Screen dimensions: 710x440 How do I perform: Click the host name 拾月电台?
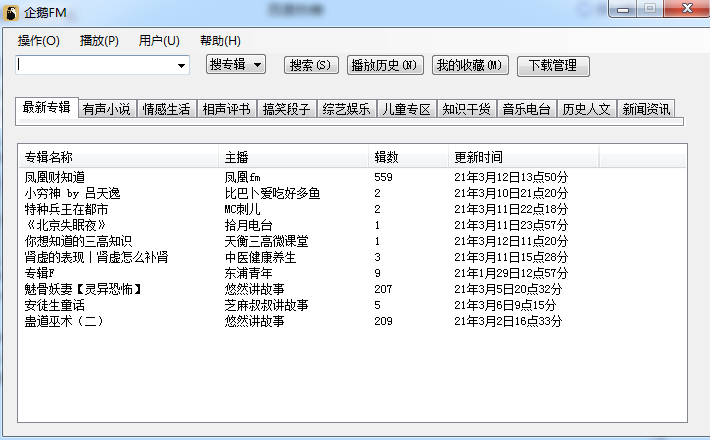point(249,225)
